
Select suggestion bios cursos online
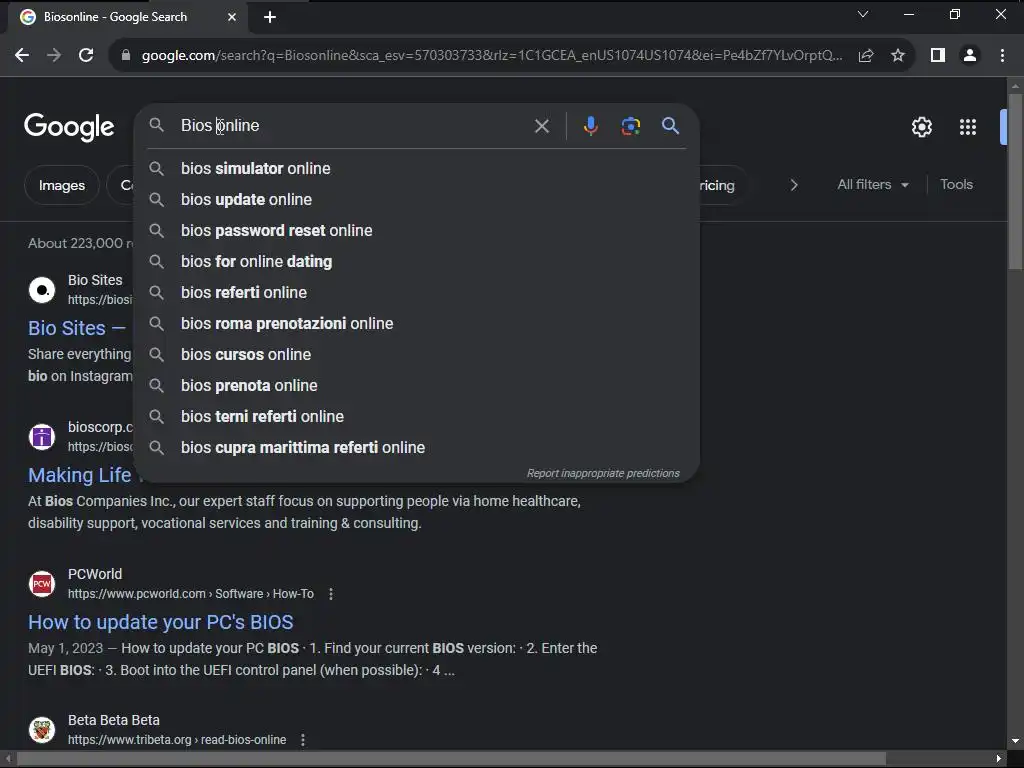(x=417, y=355)
